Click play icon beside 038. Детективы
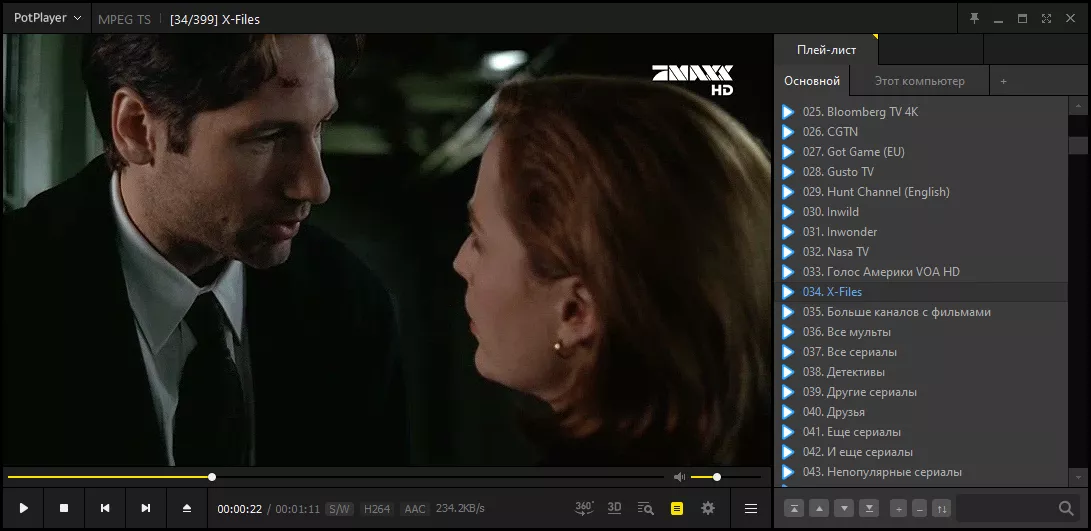This screenshot has width=1091, height=531. coord(788,372)
